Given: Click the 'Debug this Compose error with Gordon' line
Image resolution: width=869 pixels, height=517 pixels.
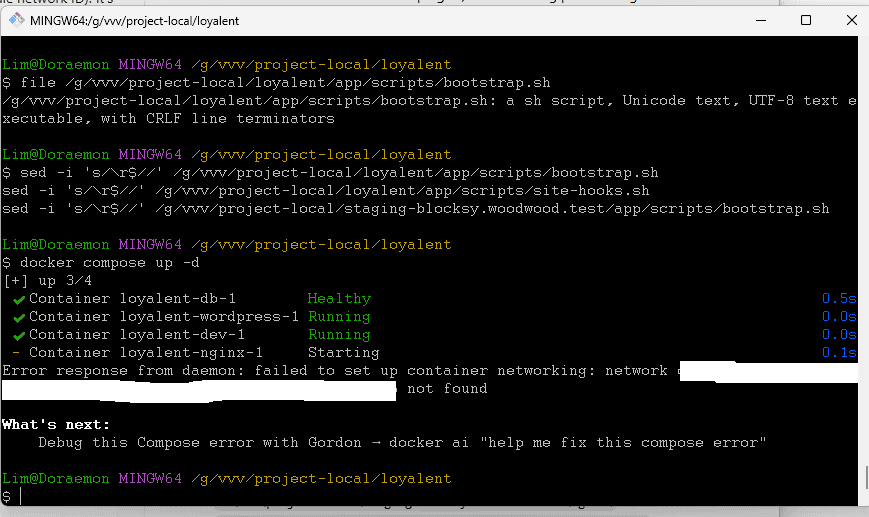Looking at the screenshot, I should click(402, 443).
